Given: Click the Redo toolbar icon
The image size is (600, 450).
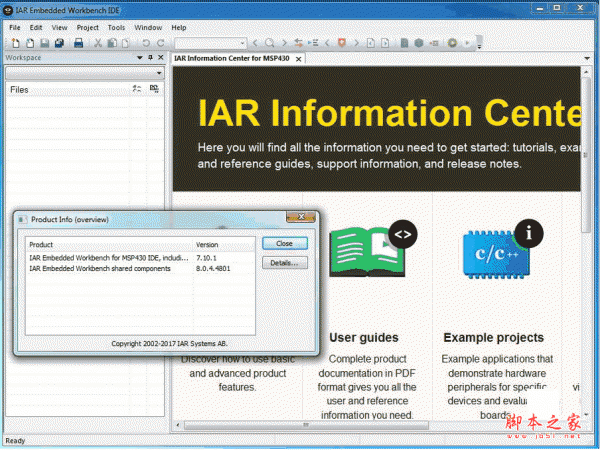Looking at the screenshot, I should [x=161, y=43].
